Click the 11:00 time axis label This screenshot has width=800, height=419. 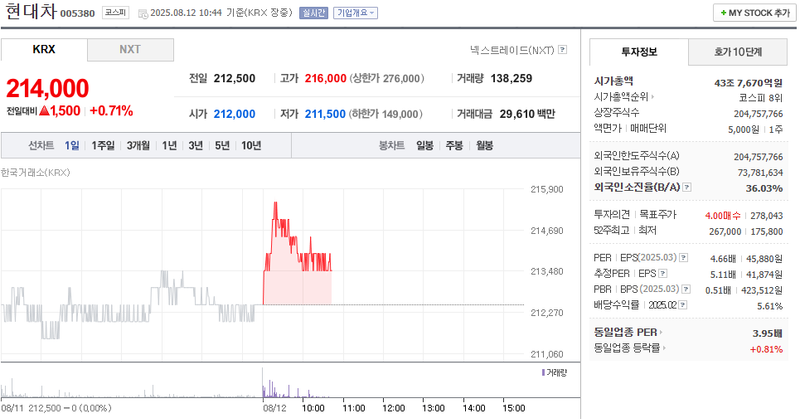354,408
